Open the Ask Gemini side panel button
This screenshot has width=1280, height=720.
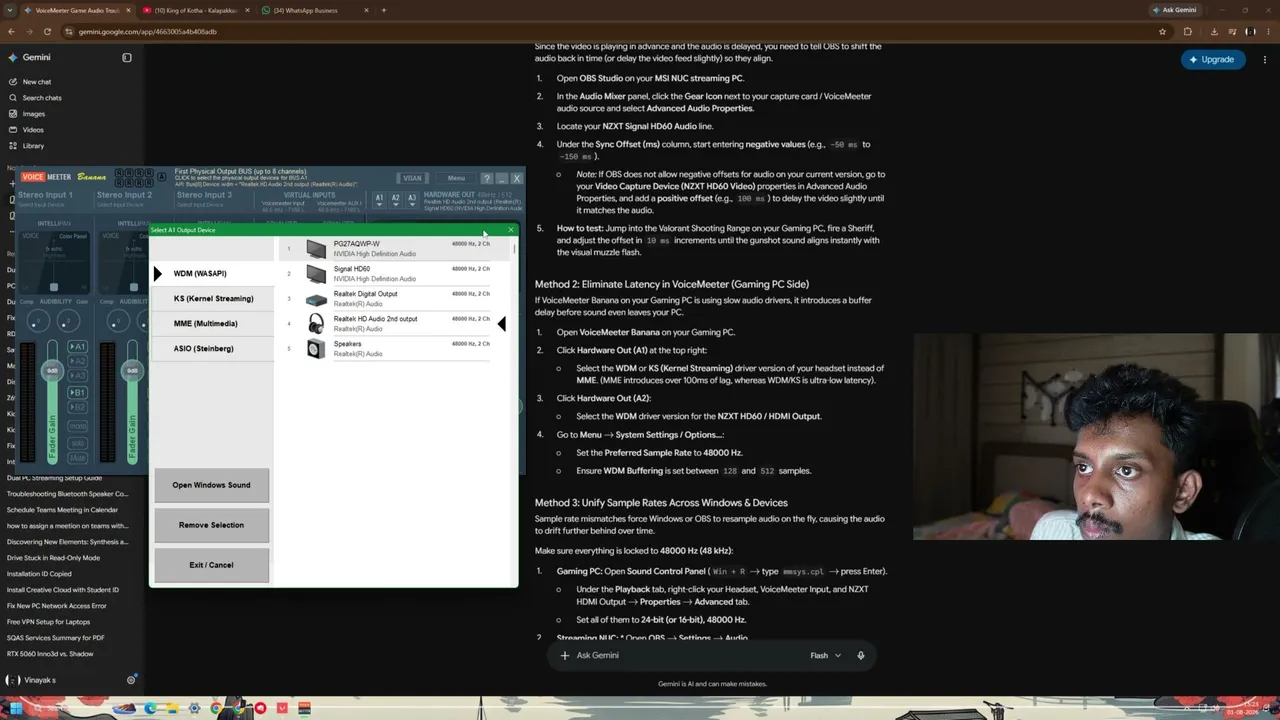[x=1176, y=10]
